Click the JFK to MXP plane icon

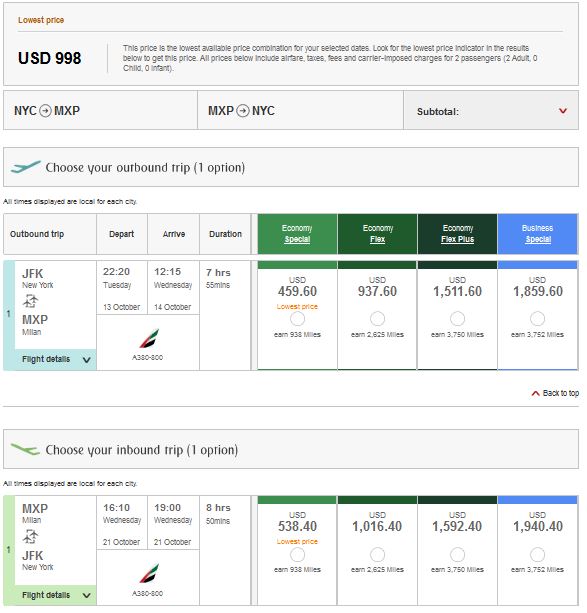click(x=30, y=301)
